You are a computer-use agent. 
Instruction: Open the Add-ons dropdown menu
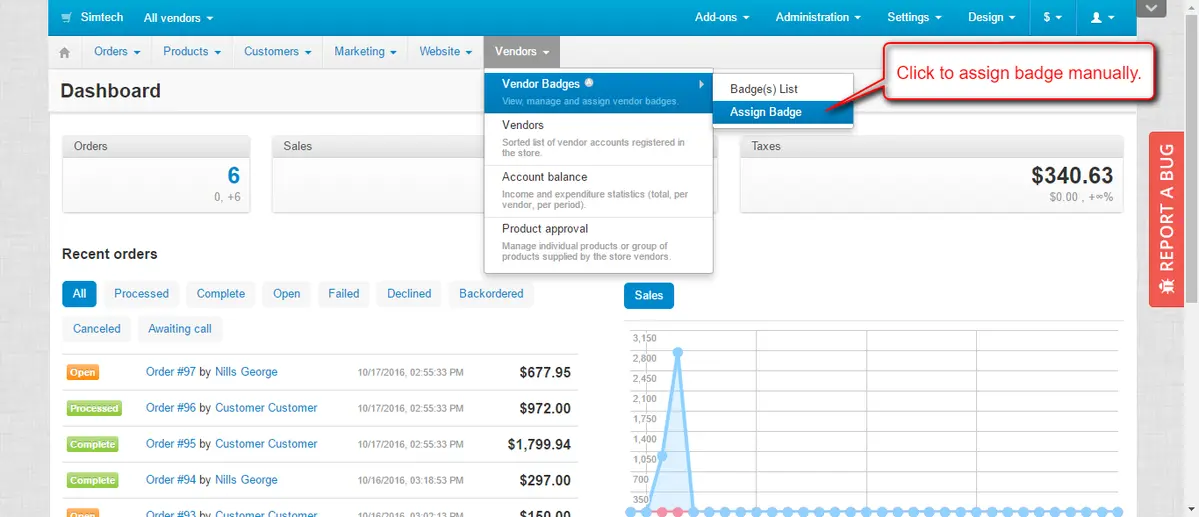tap(722, 18)
